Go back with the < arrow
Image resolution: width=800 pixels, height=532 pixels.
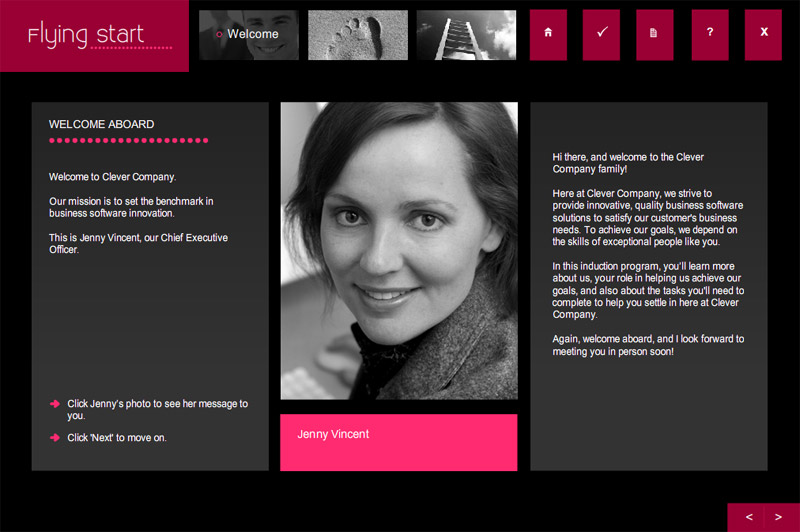click(x=748, y=517)
